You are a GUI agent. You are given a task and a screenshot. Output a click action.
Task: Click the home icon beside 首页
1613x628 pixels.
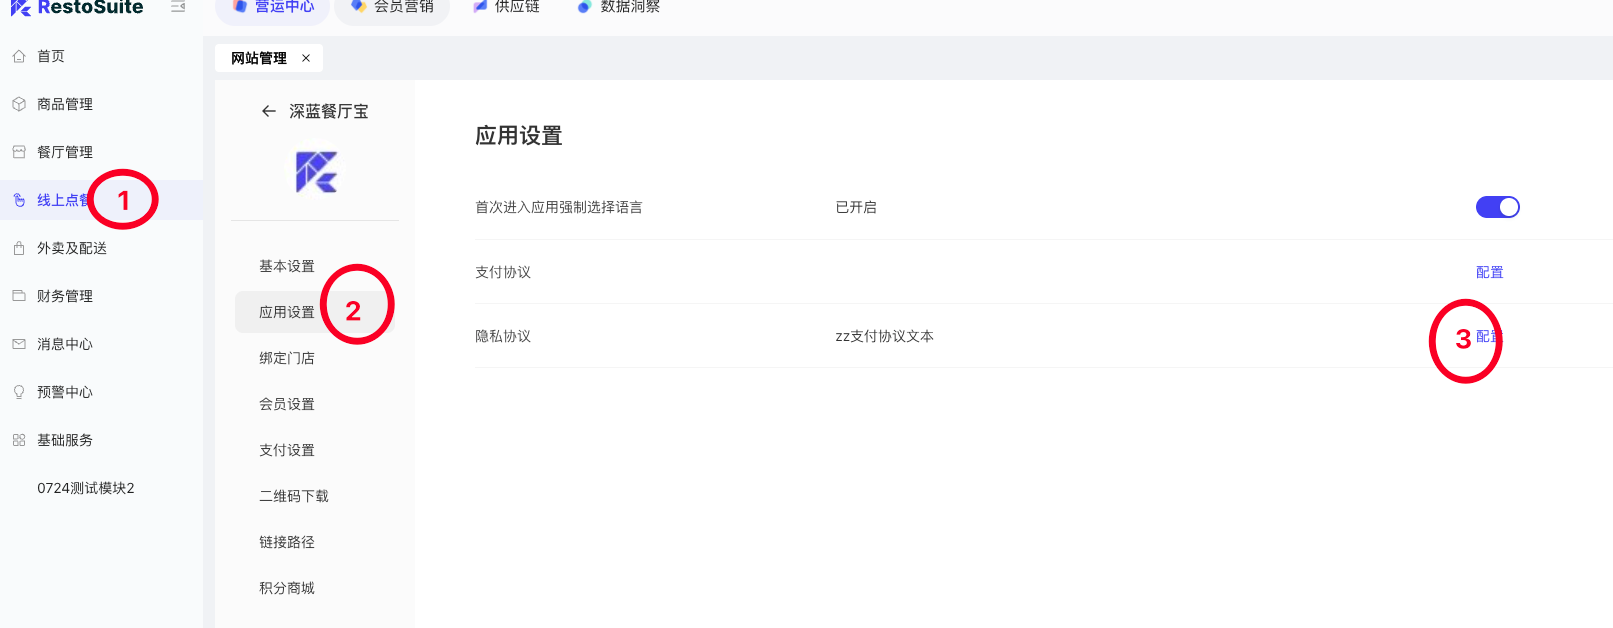[19, 56]
